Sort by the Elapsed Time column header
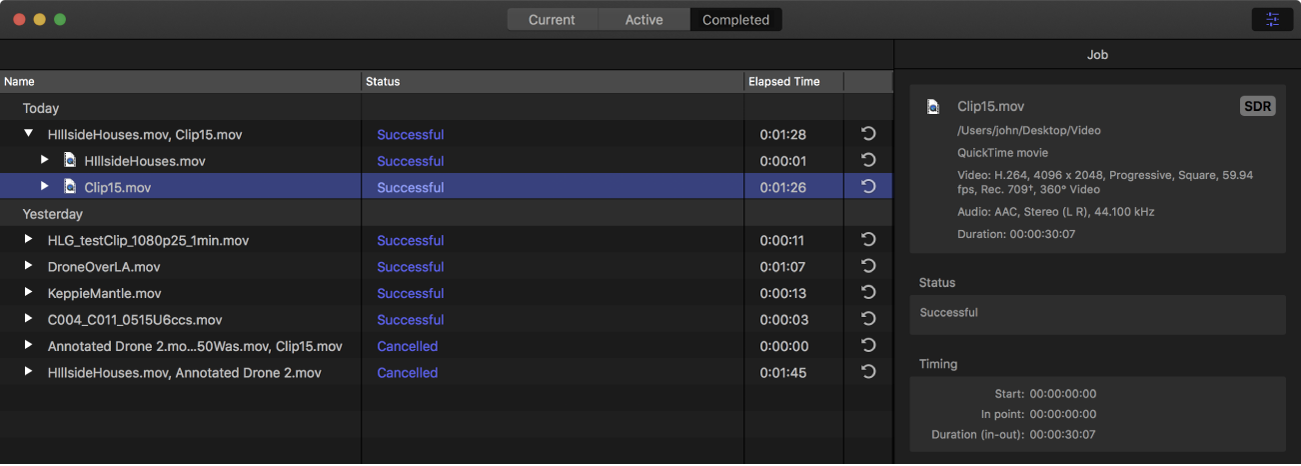The height and width of the screenshot is (466, 1301). tap(784, 82)
